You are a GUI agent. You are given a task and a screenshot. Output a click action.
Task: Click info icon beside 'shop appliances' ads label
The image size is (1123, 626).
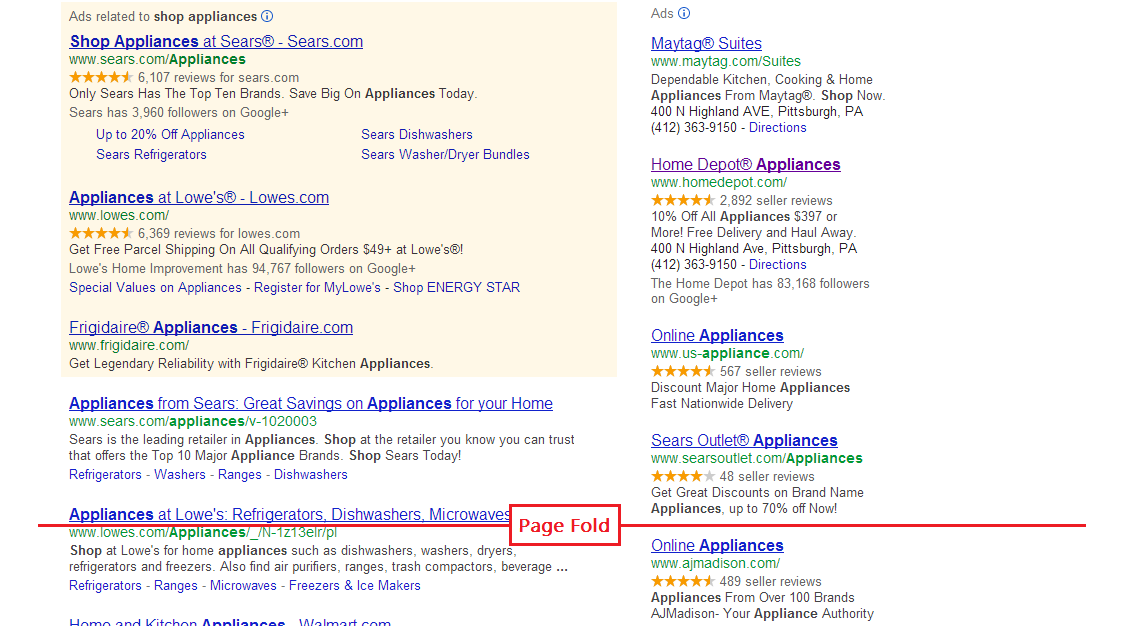click(x=267, y=16)
